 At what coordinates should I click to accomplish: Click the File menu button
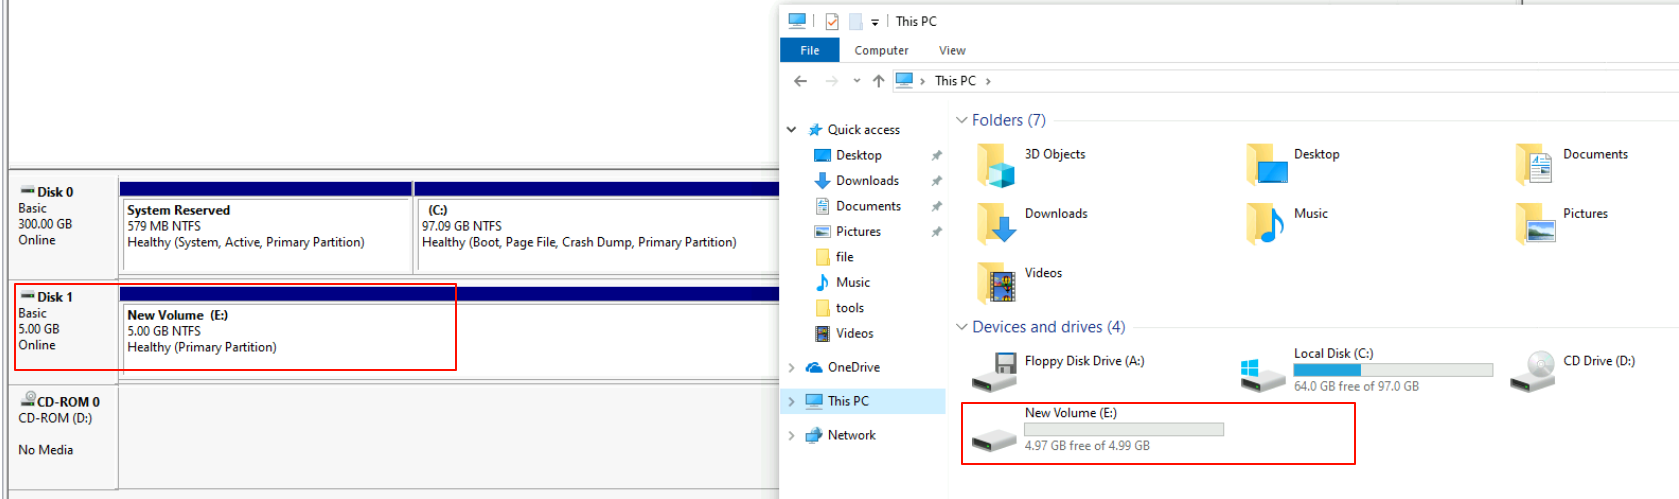[x=809, y=51]
